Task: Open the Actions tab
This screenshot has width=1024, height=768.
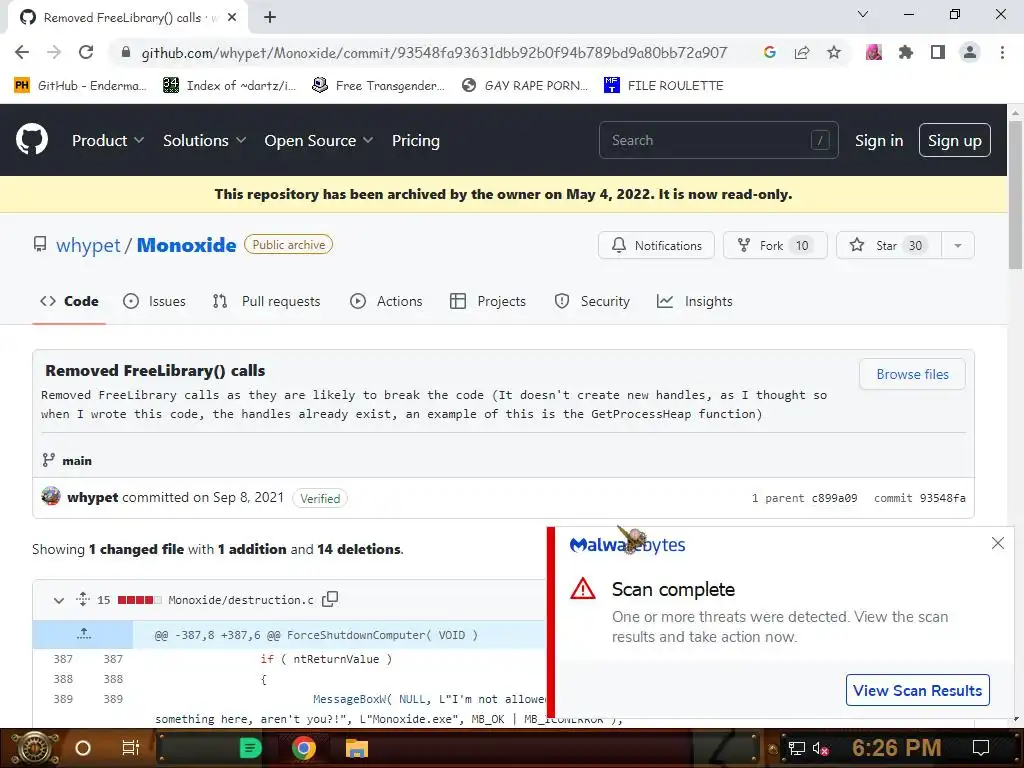Action: click(x=387, y=301)
